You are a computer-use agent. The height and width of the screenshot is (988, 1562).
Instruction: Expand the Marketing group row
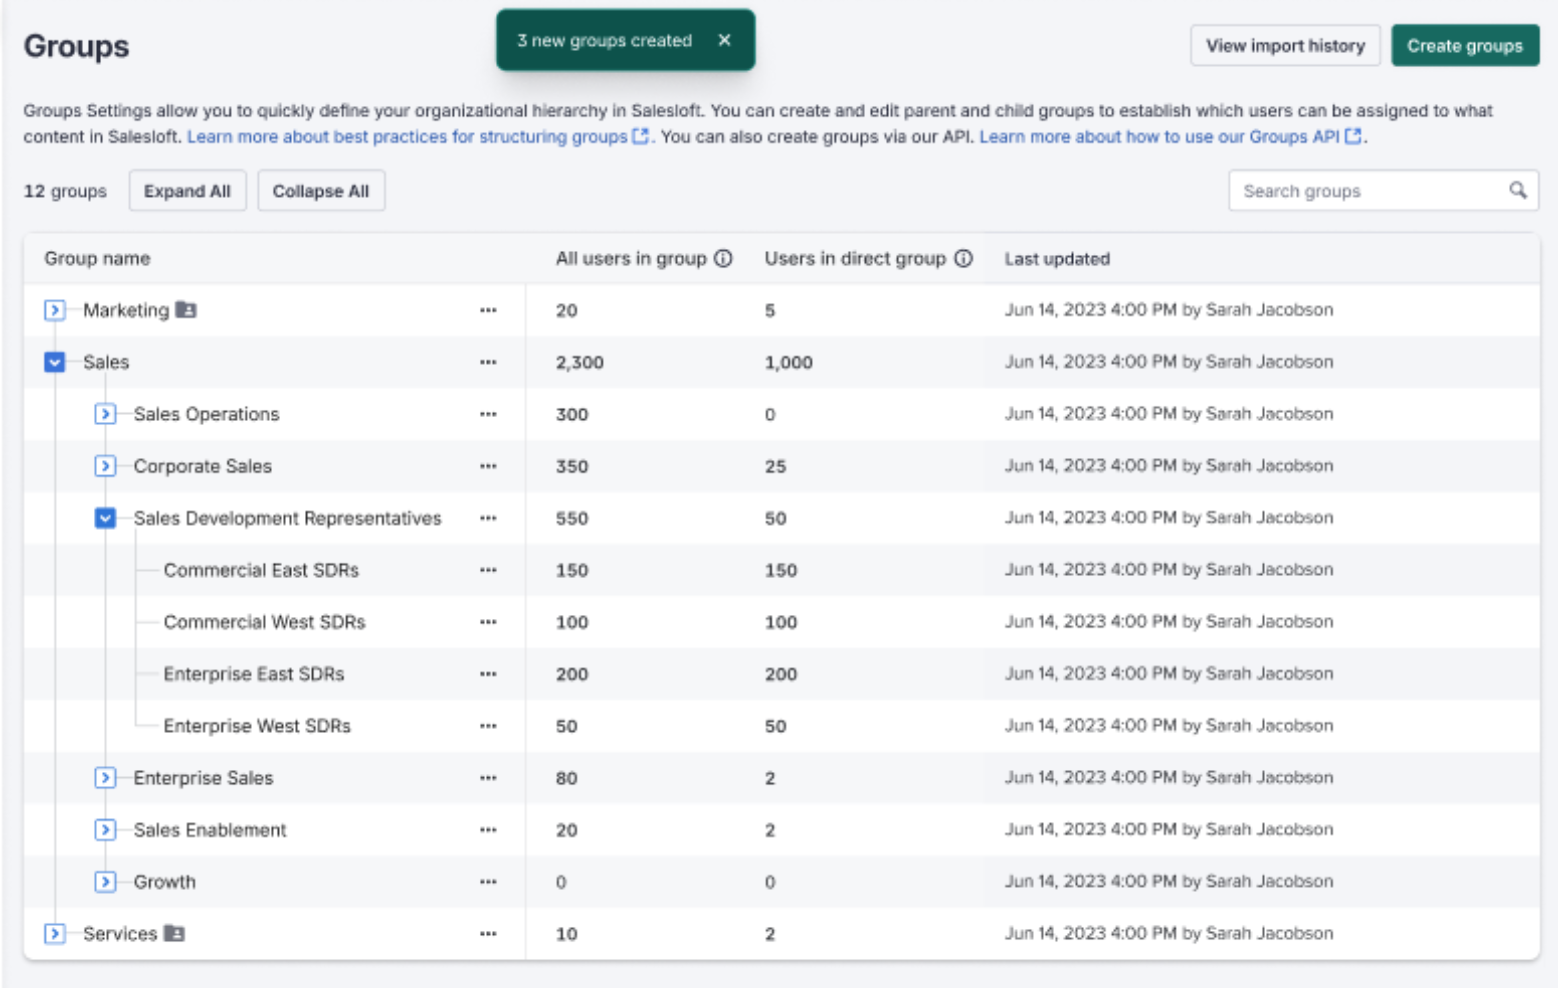click(x=54, y=310)
